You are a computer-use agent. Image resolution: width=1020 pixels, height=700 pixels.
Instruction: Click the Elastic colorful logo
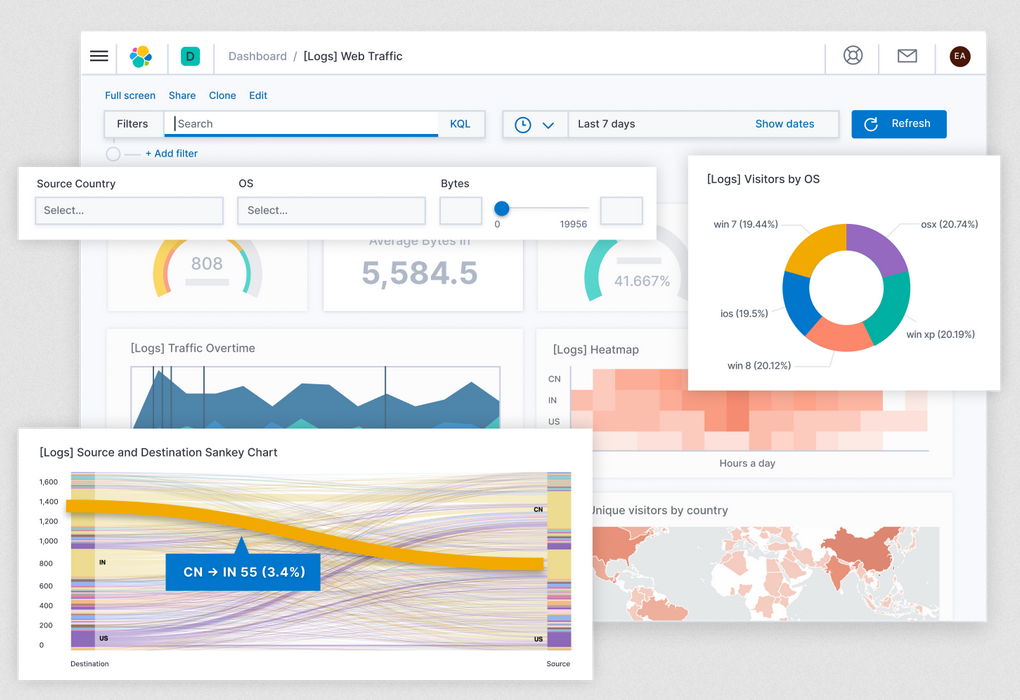tap(141, 57)
